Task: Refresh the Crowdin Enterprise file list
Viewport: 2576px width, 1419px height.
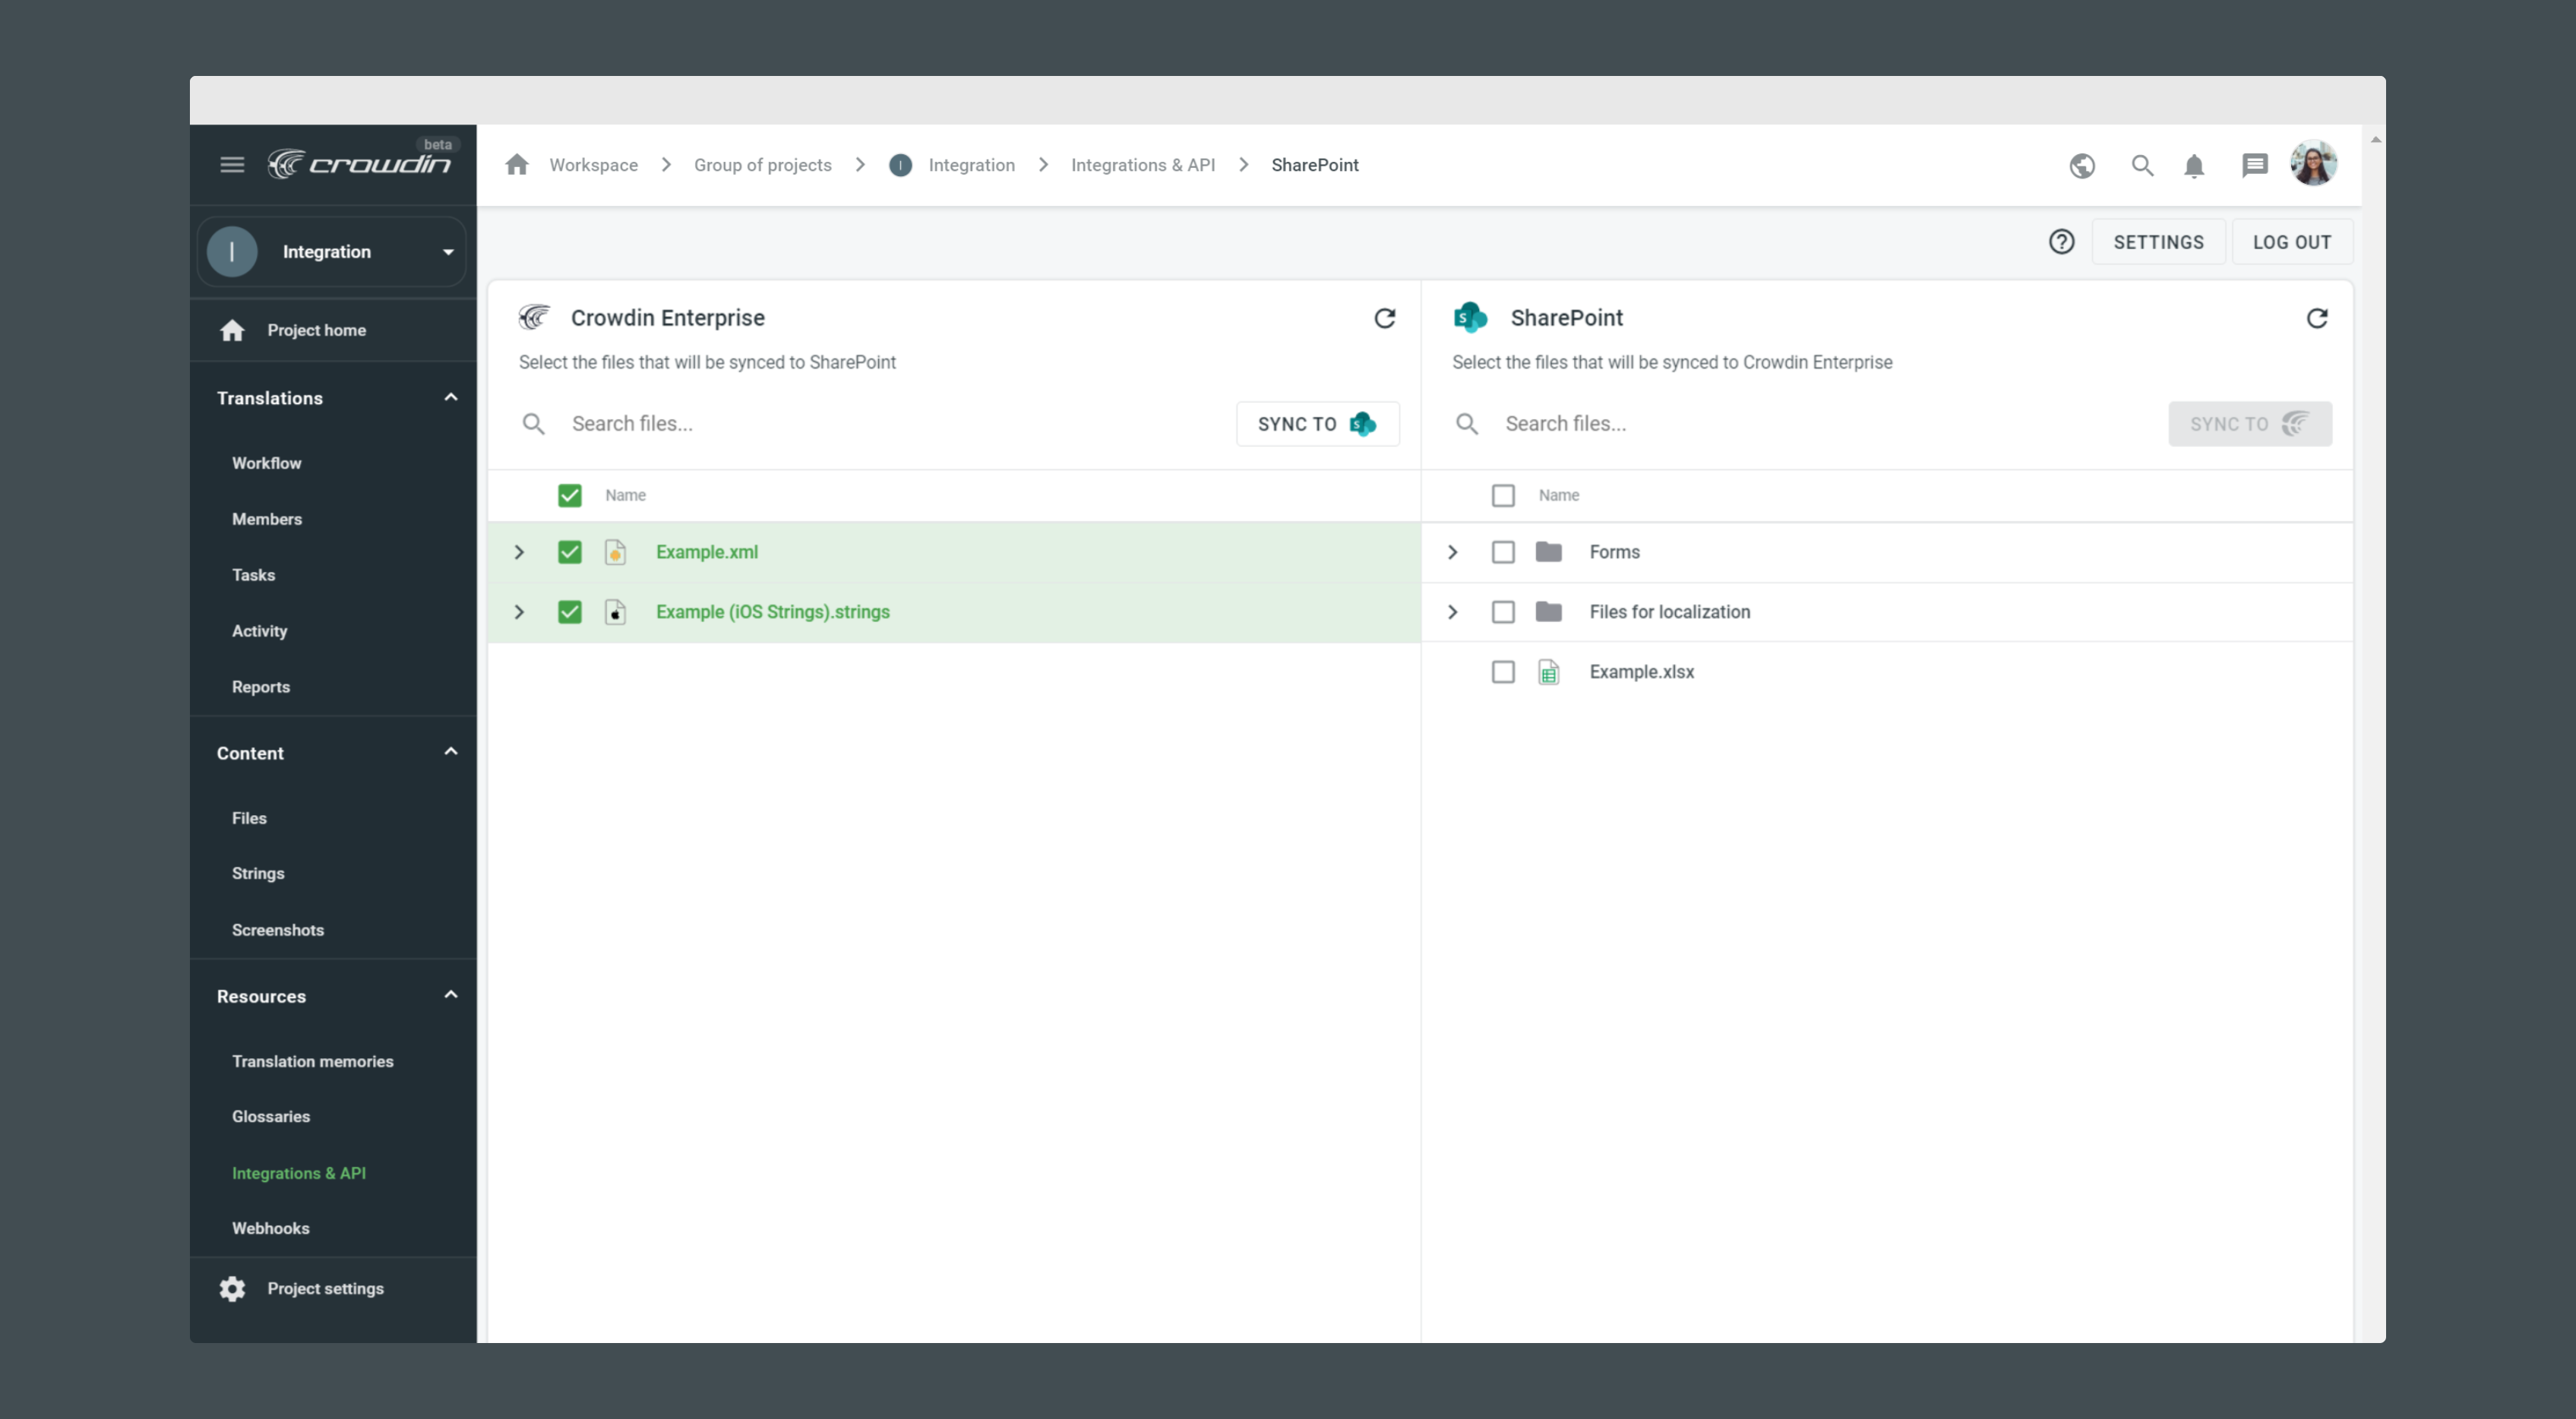Action: click(1384, 319)
